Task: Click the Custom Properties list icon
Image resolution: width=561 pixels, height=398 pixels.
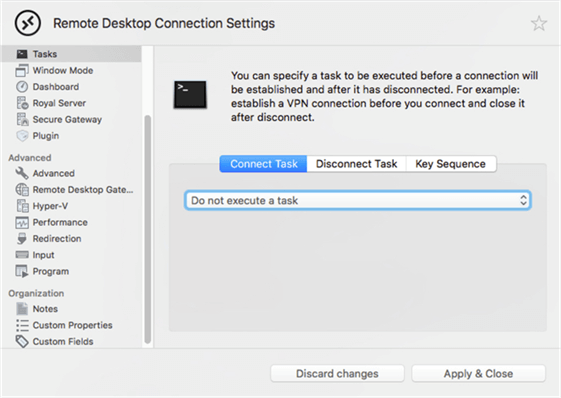Action: (22, 325)
